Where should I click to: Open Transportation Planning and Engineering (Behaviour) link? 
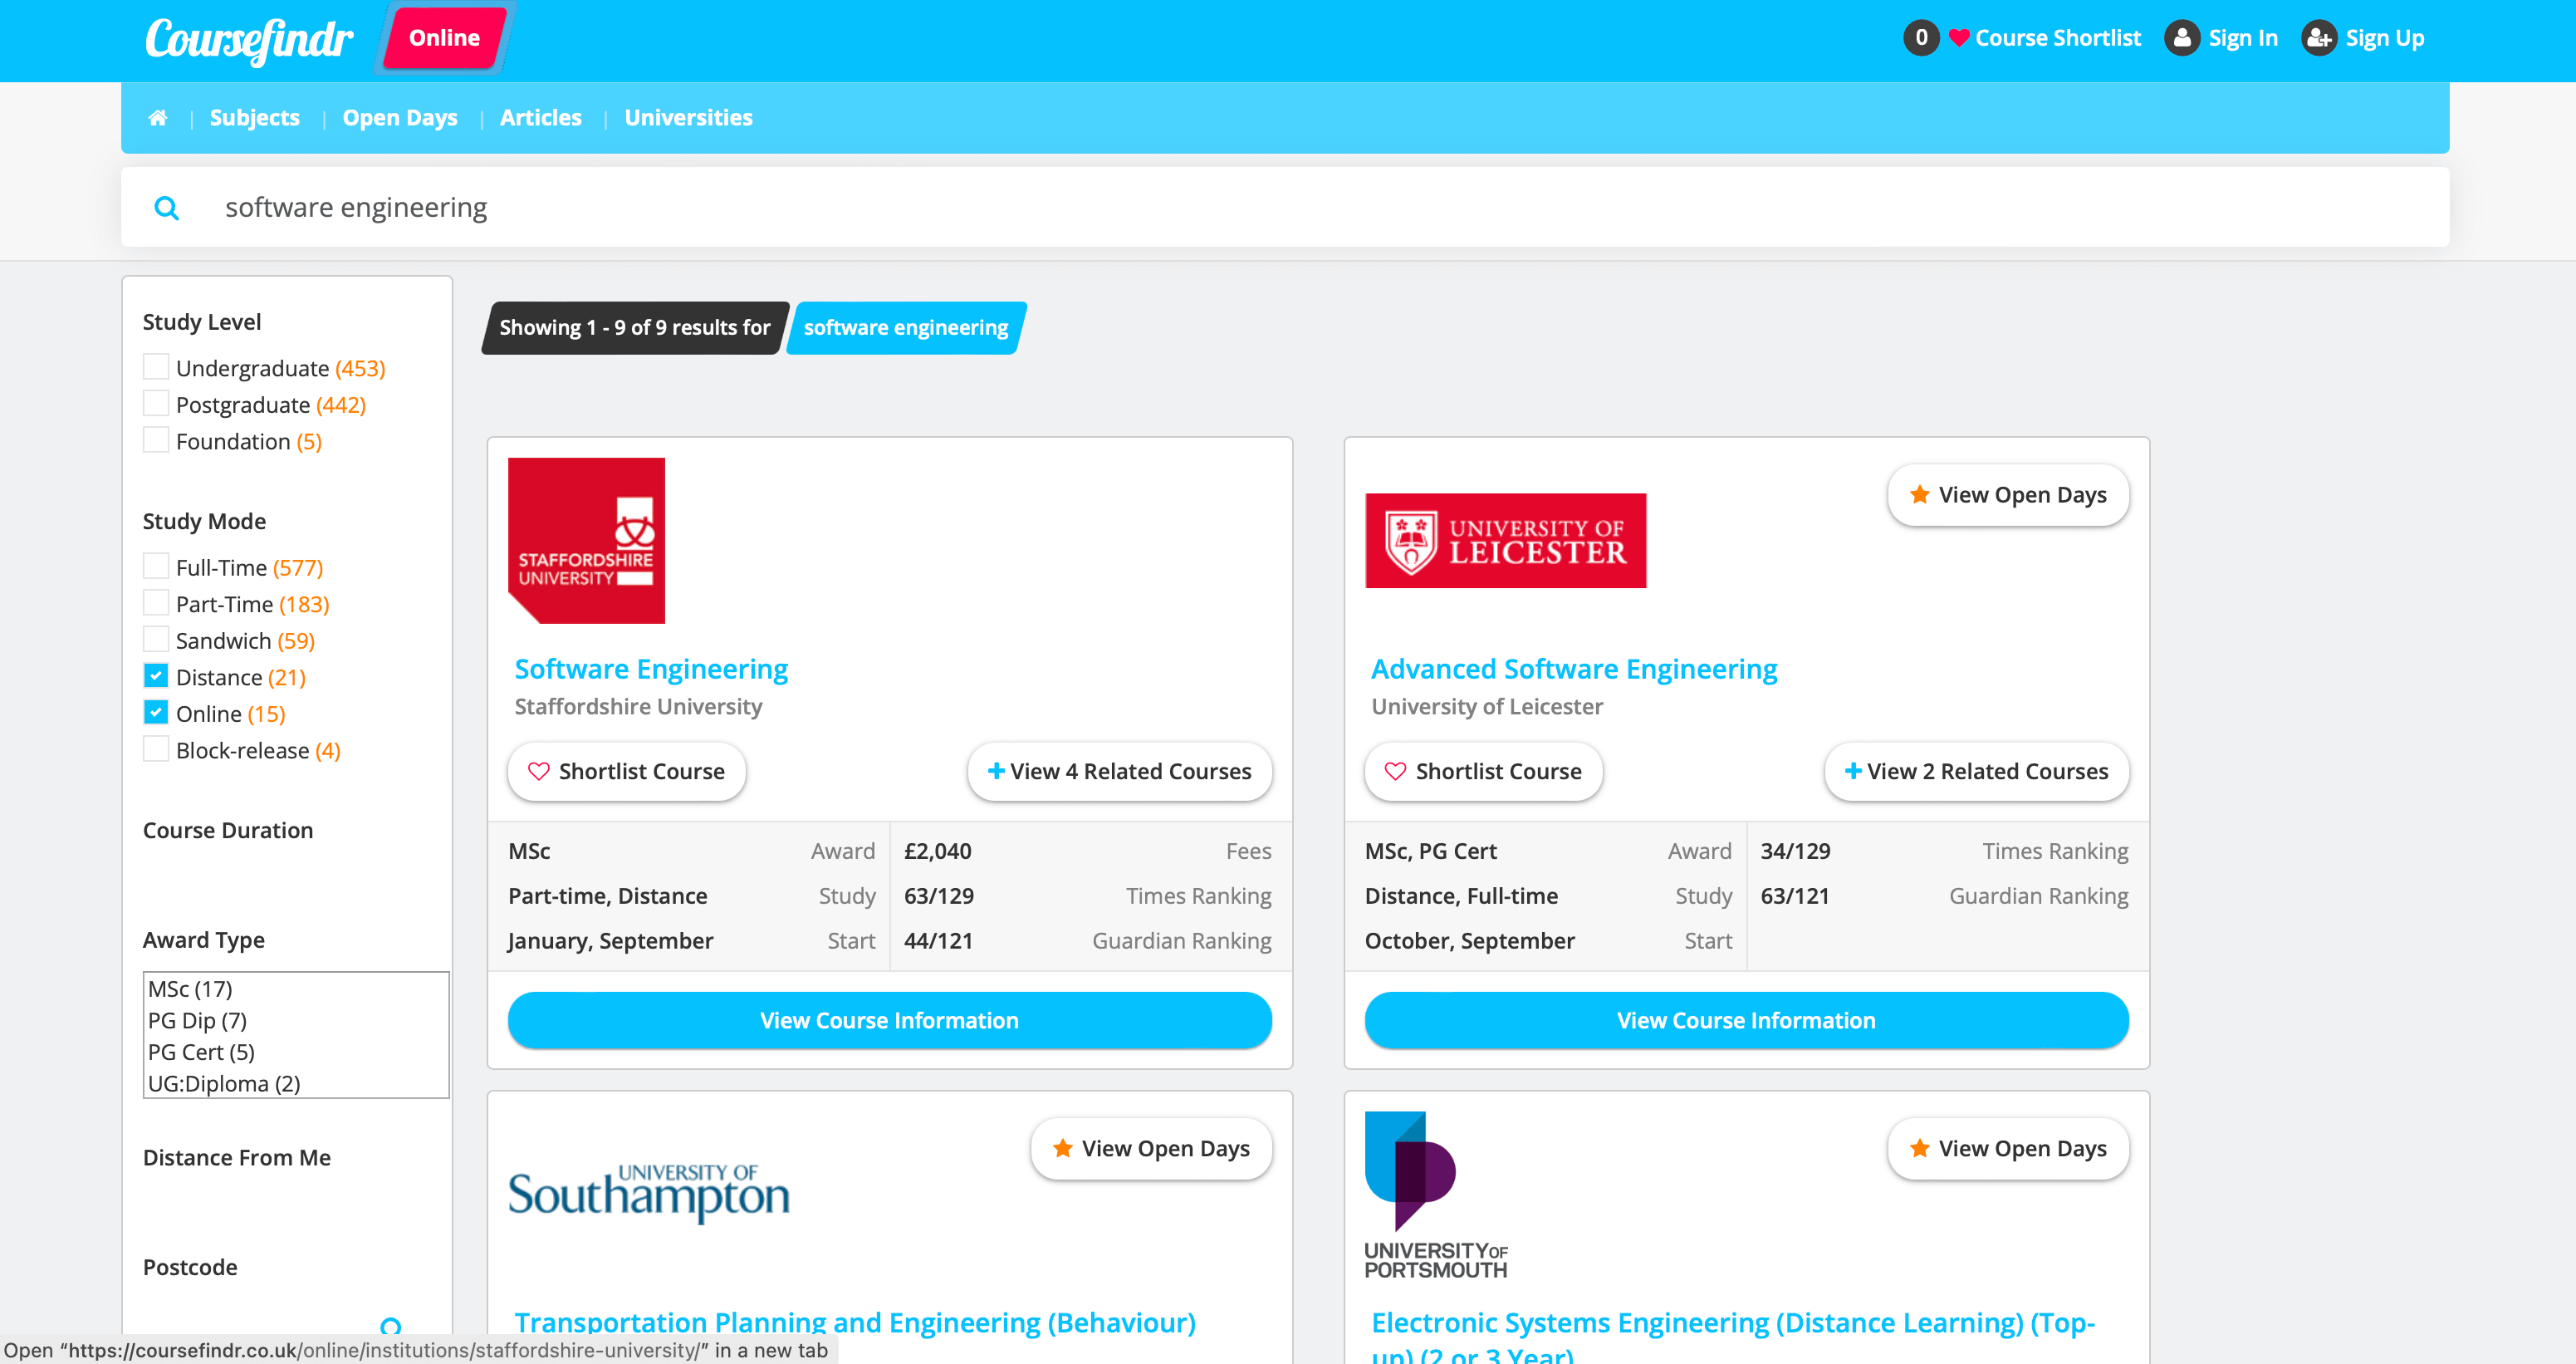[x=855, y=1323]
